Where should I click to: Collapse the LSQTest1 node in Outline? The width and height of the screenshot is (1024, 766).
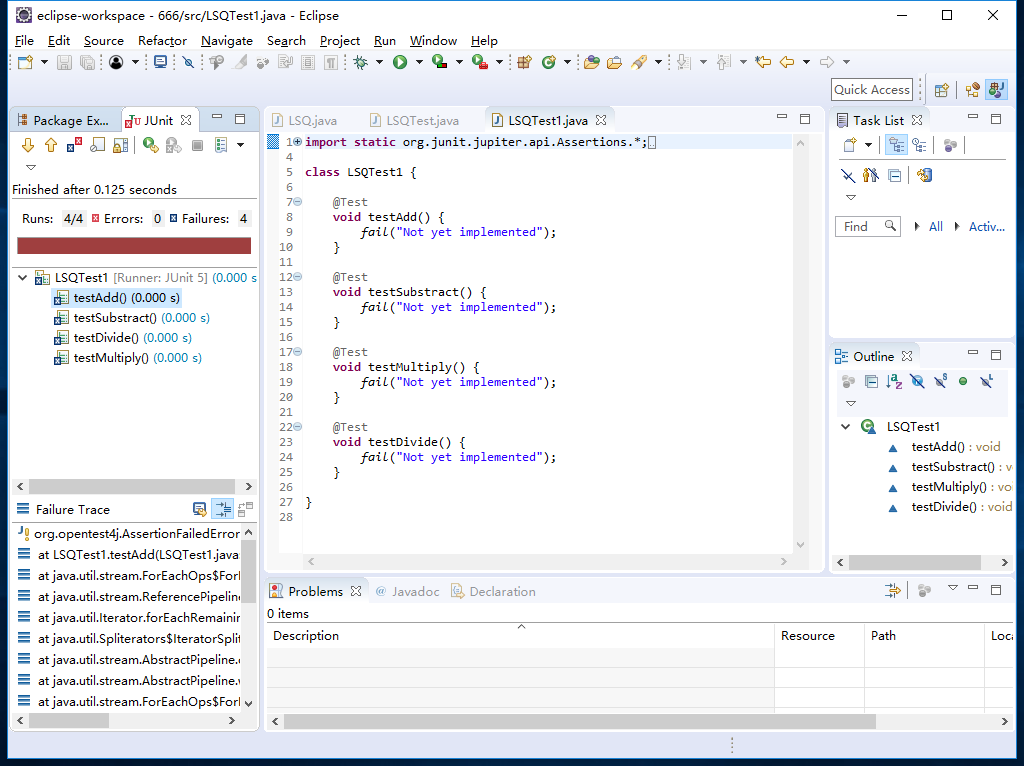[846, 426]
